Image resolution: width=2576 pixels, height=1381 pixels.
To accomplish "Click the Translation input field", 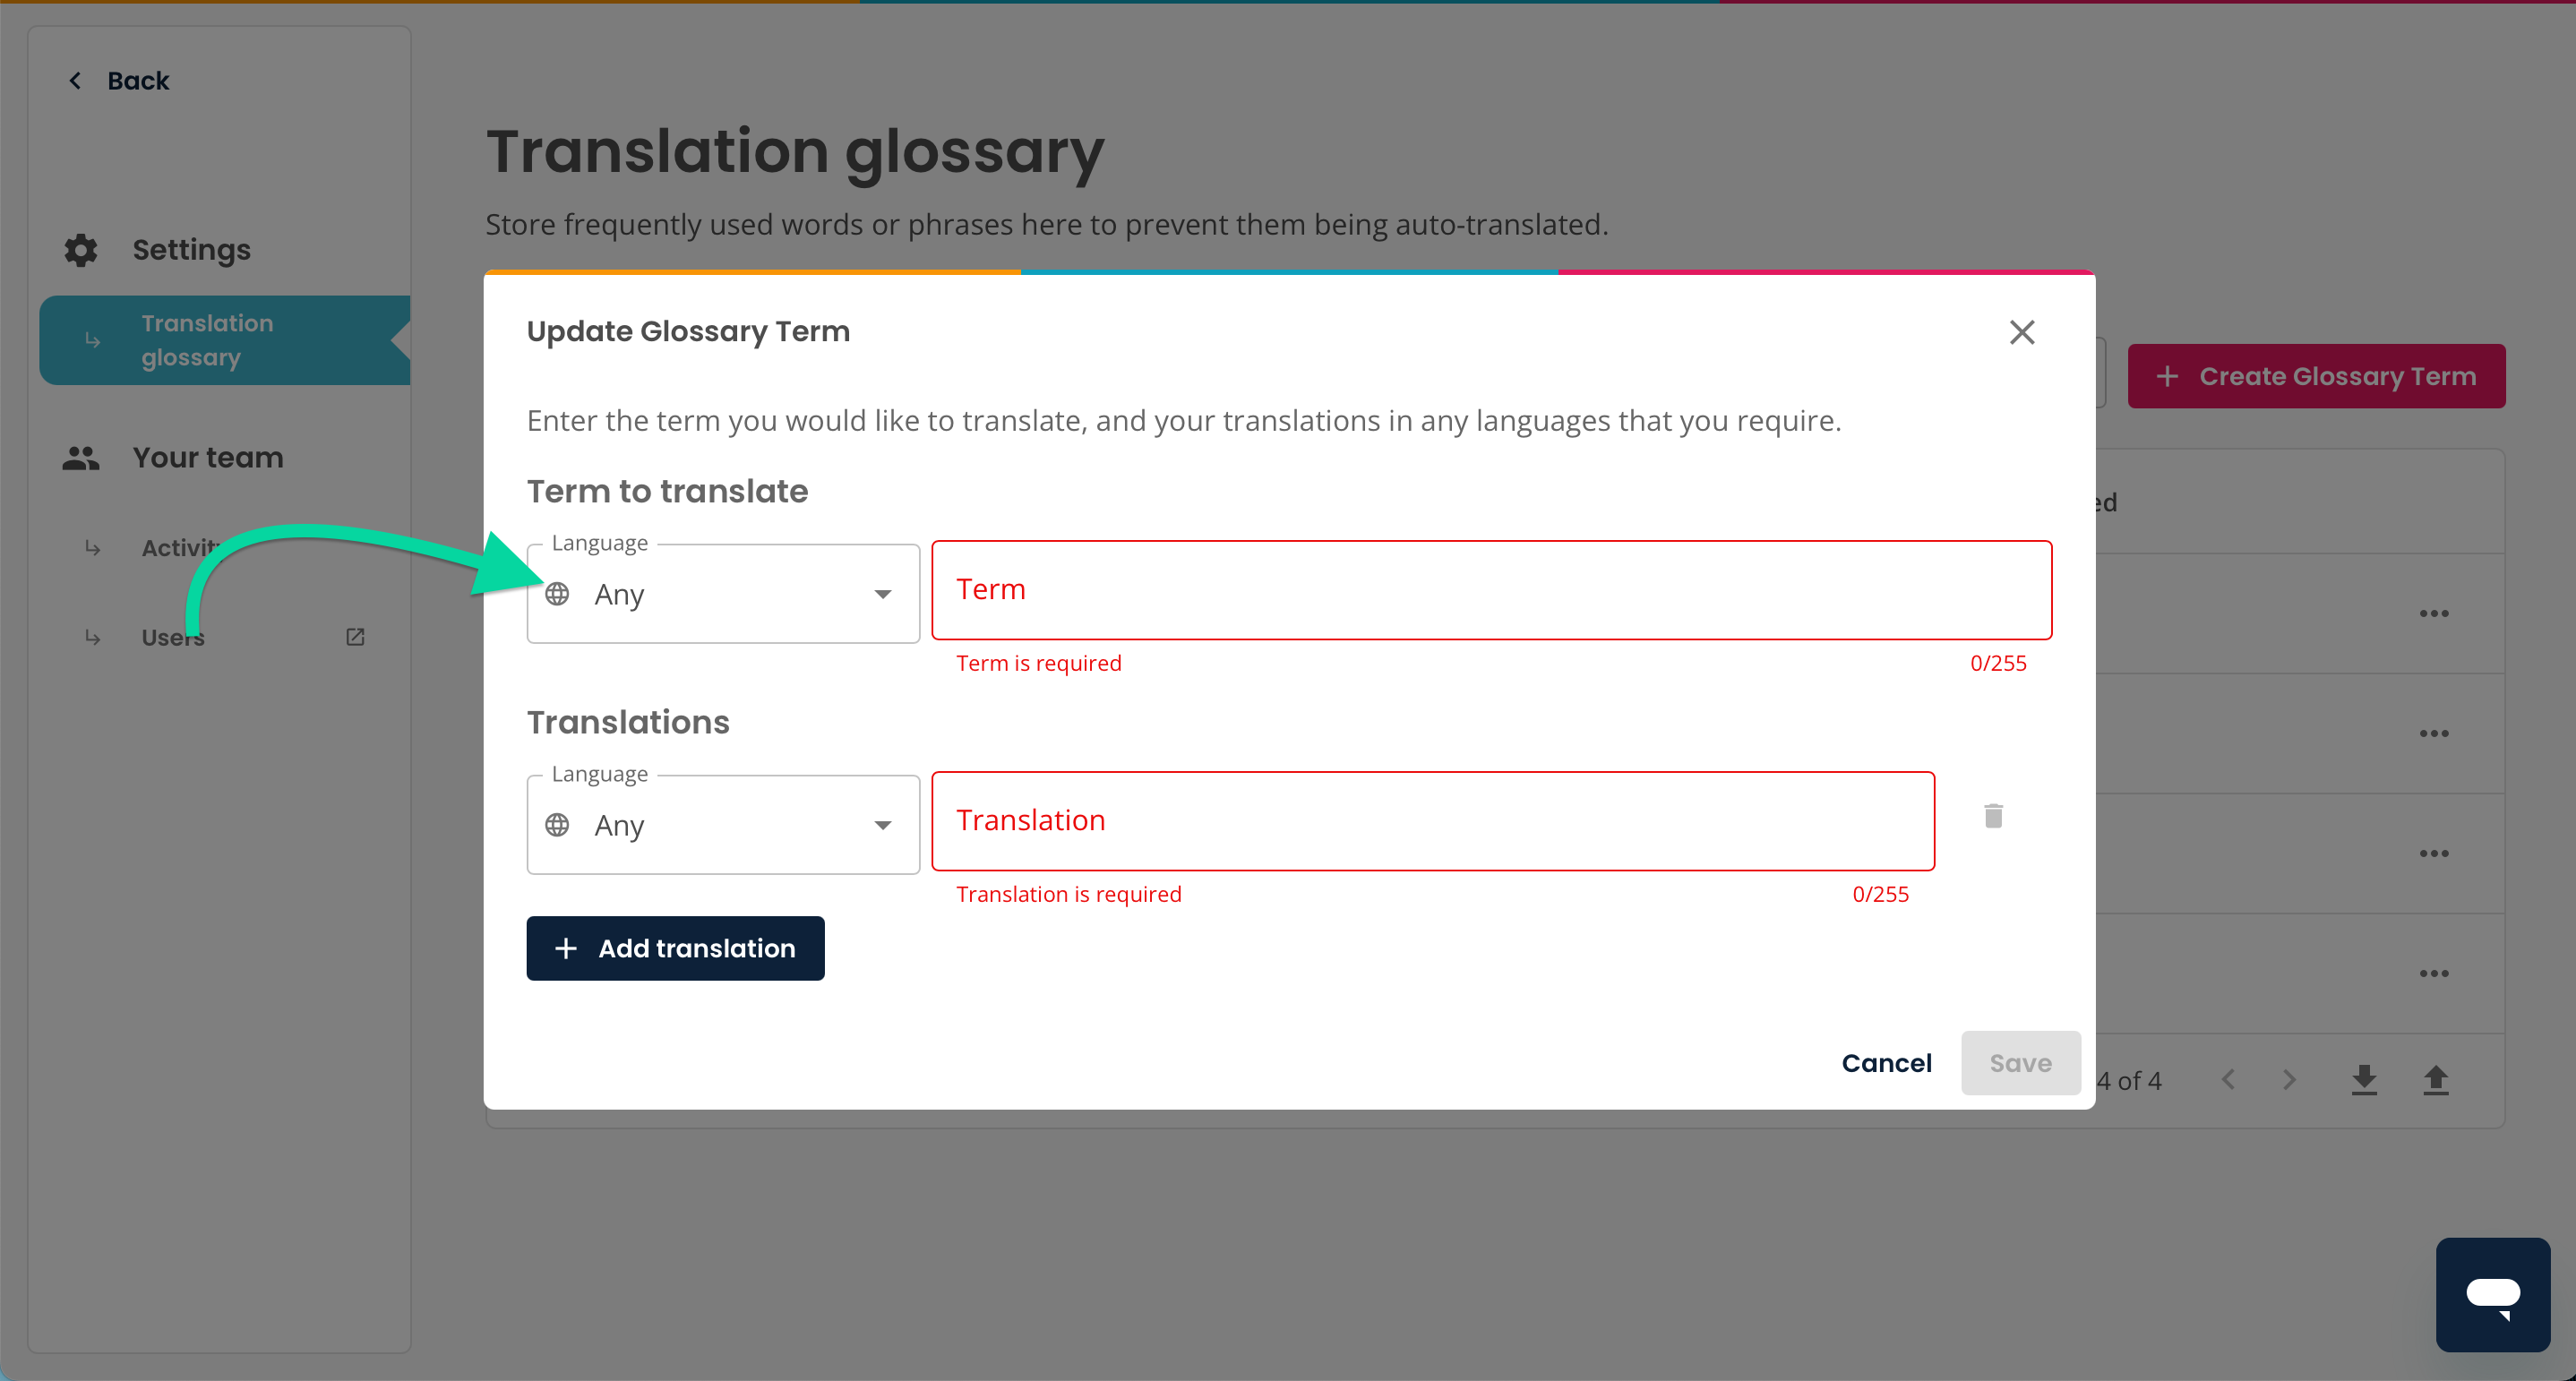I will point(1433,821).
